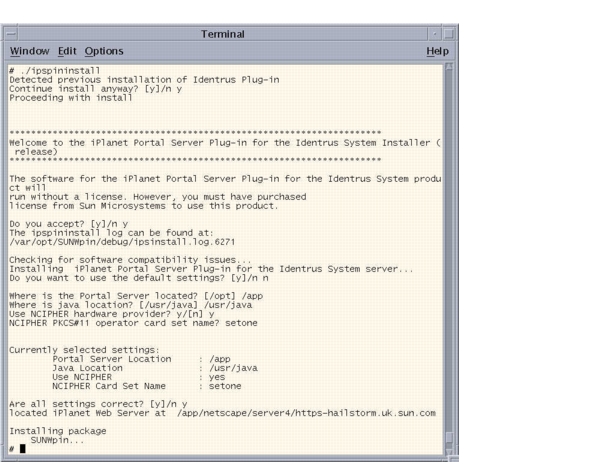Click 'Currently selected settings:' line
The height and width of the screenshot is (465, 610).
(84, 350)
